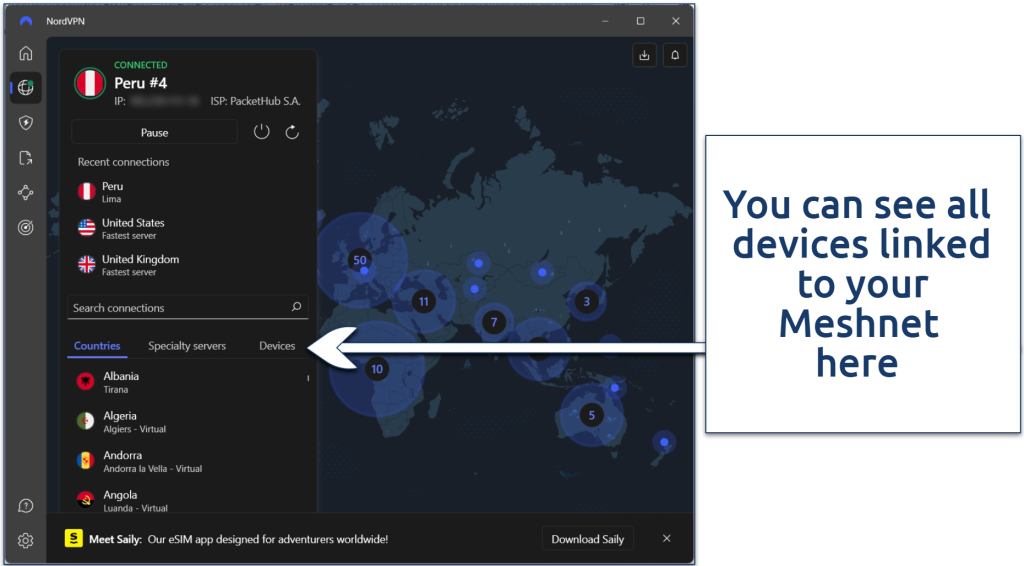Connect to recent United States server

188,228
